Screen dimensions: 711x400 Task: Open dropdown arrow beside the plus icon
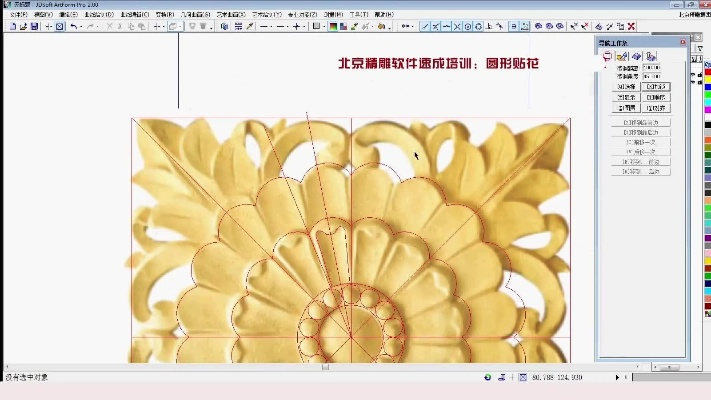[x=304, y=27]
